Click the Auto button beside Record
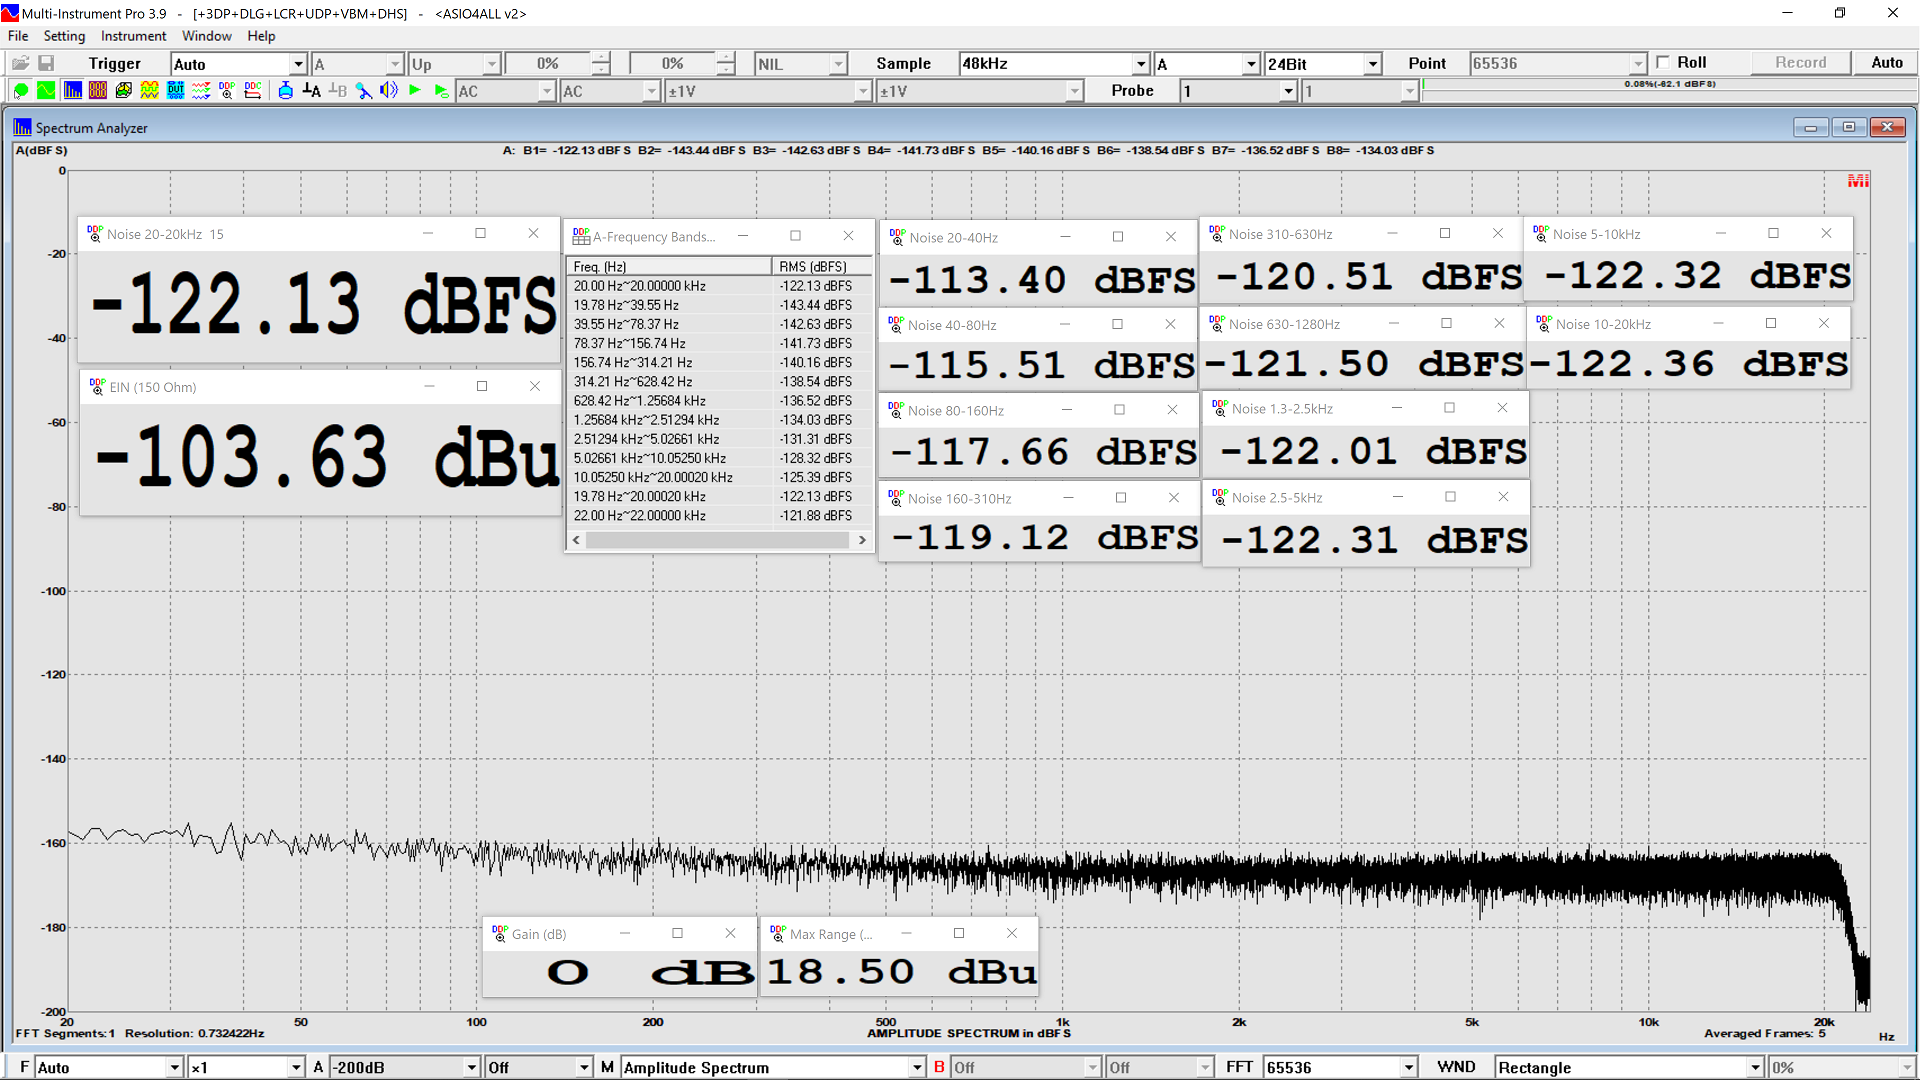 1886,62
